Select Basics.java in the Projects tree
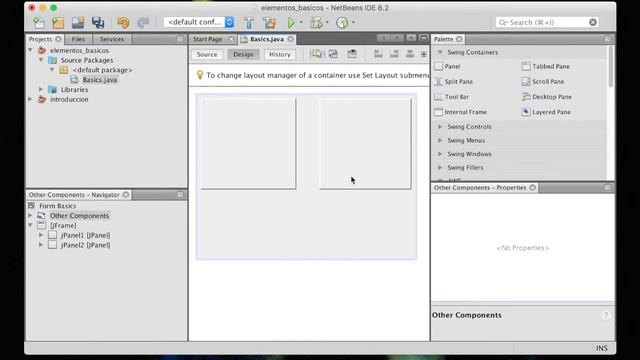This screenshot has width=640, height=360. tap(100, 80)
